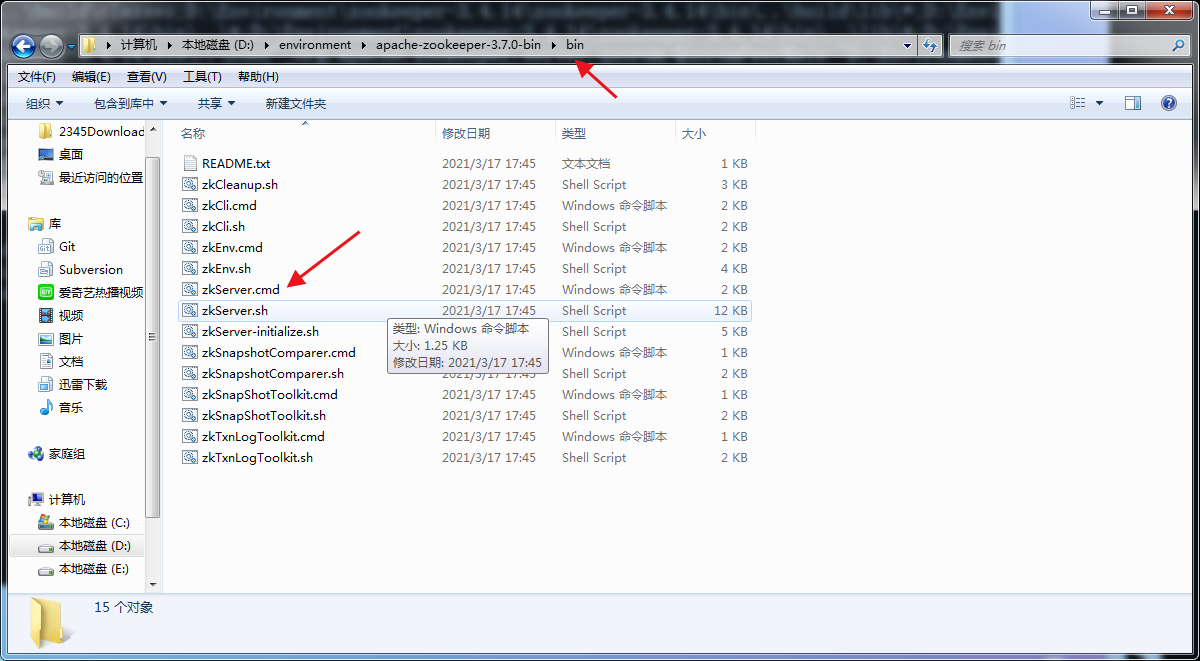Select the zkSnapShotToolkit.cmd file name
Viewport: 1200px width, 661px height.
pyautogui.click(x=270, y=394)
